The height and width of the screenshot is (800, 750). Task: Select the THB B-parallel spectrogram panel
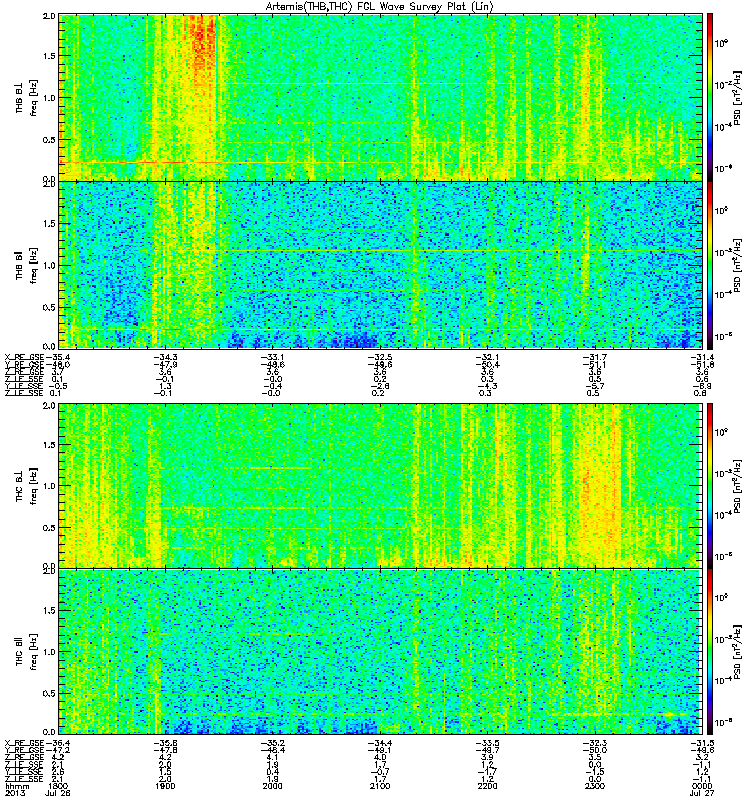[x=380, y=265]
